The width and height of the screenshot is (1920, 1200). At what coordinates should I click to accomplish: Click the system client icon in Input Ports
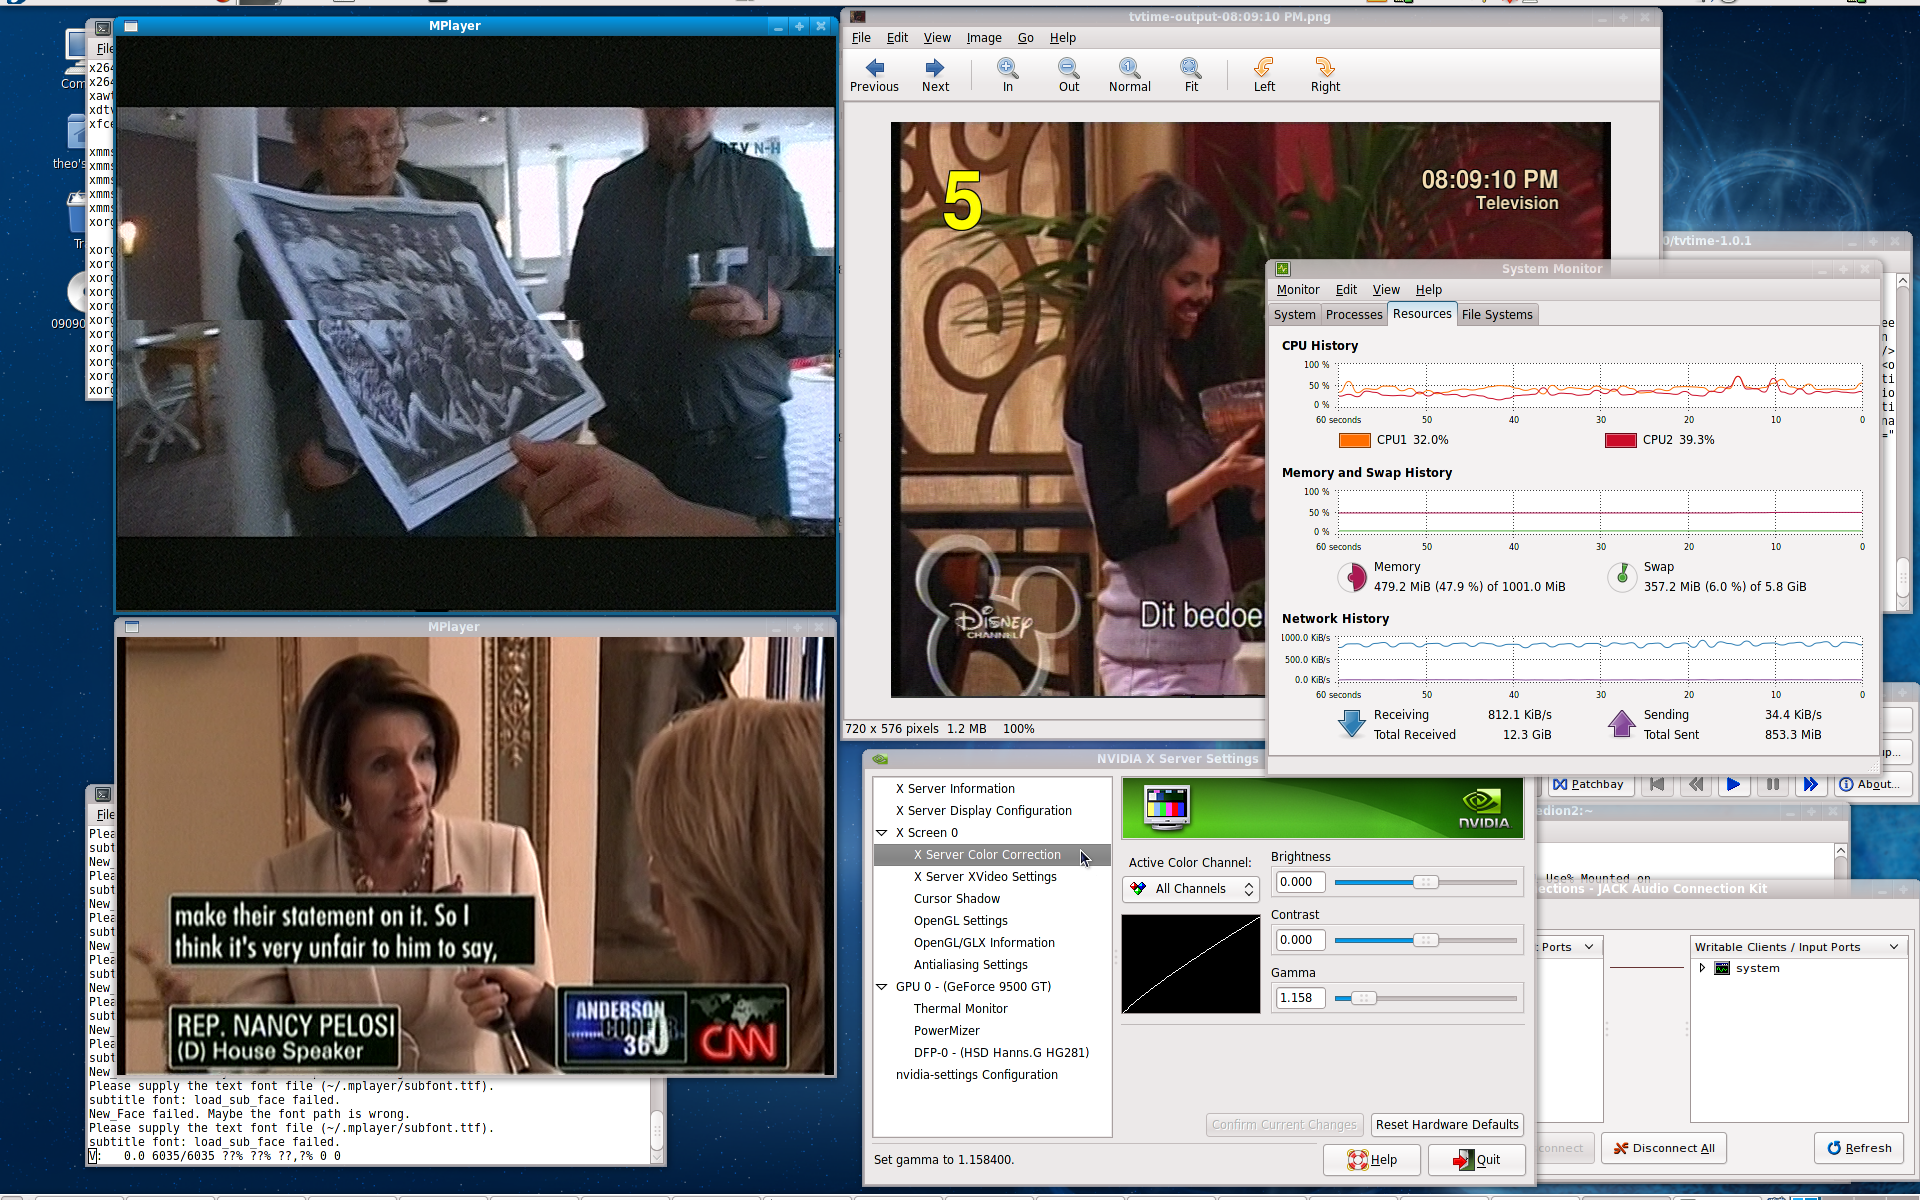[x=1722, y=968]
